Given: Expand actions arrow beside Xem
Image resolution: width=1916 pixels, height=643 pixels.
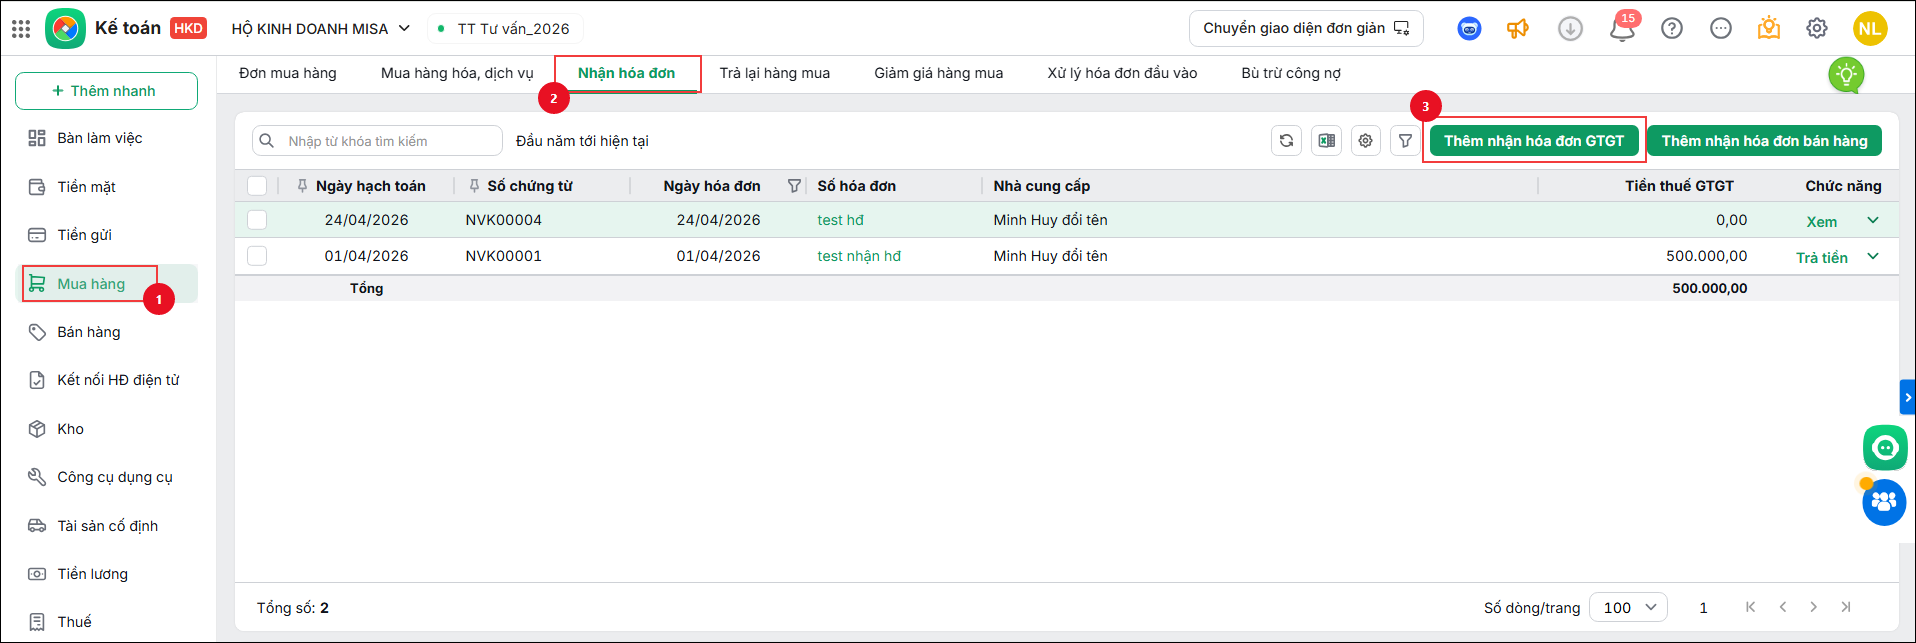Looking at the screenshot, I should coord(1873,221).
